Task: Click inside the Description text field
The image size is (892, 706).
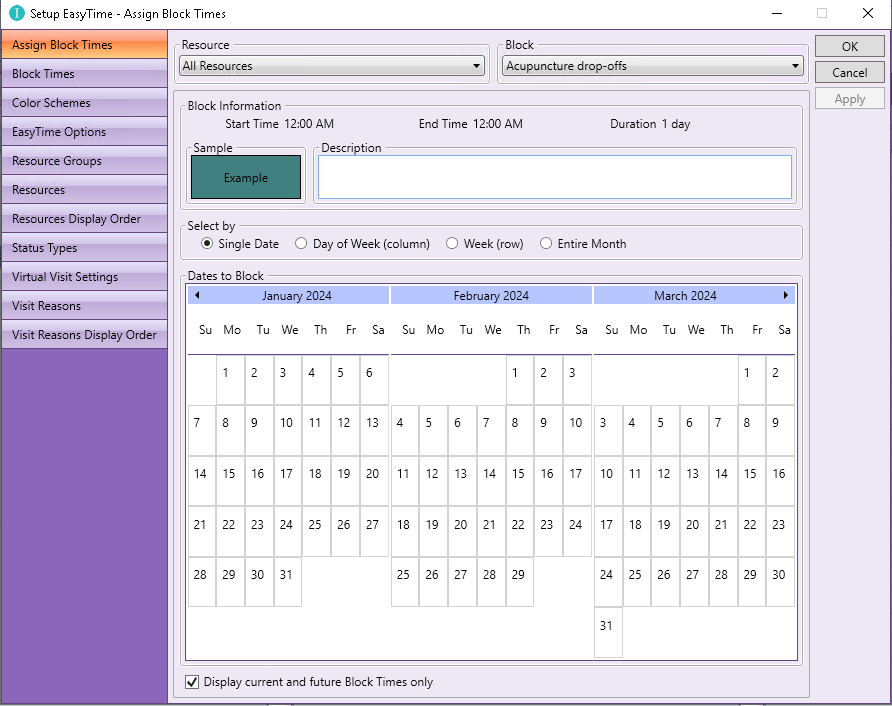Action: (554, 178)
